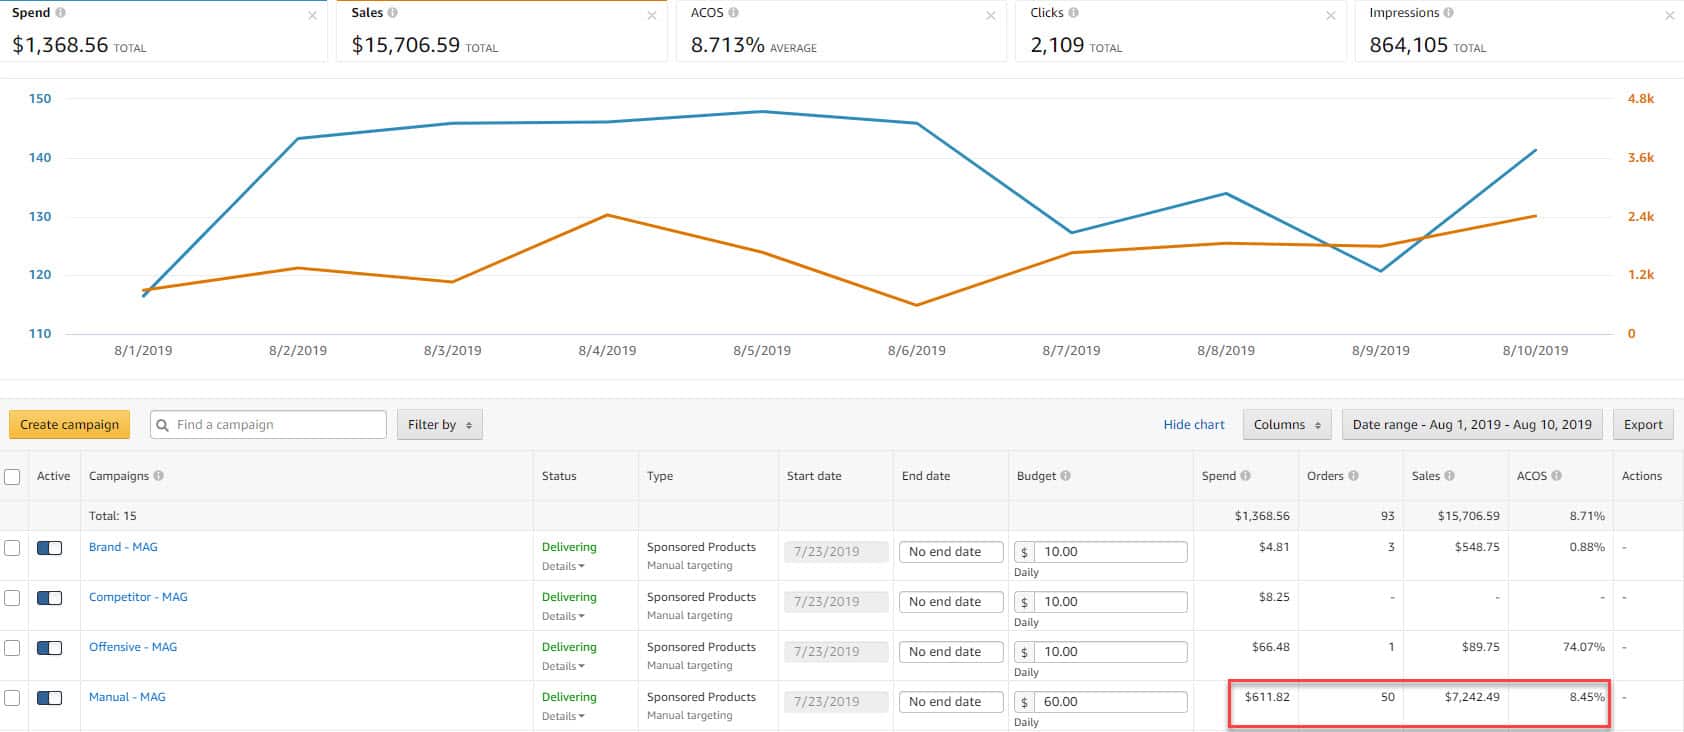Click the $15,706.59 total sales cell in table
This screenshot has height=732, width=1684.
(x=1468, y=516)
